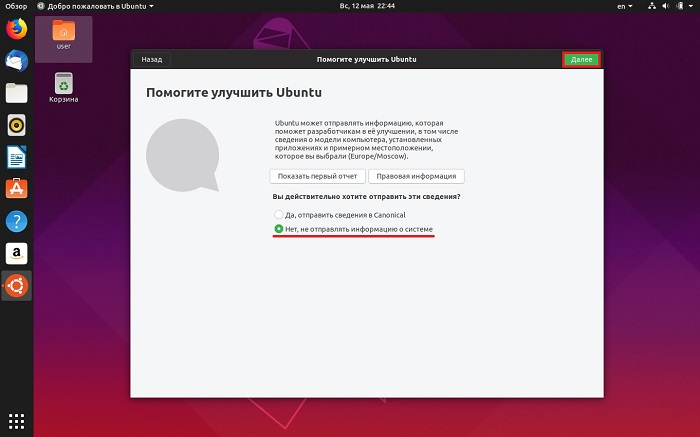Open the Help icon in dock

pos(17,221)
